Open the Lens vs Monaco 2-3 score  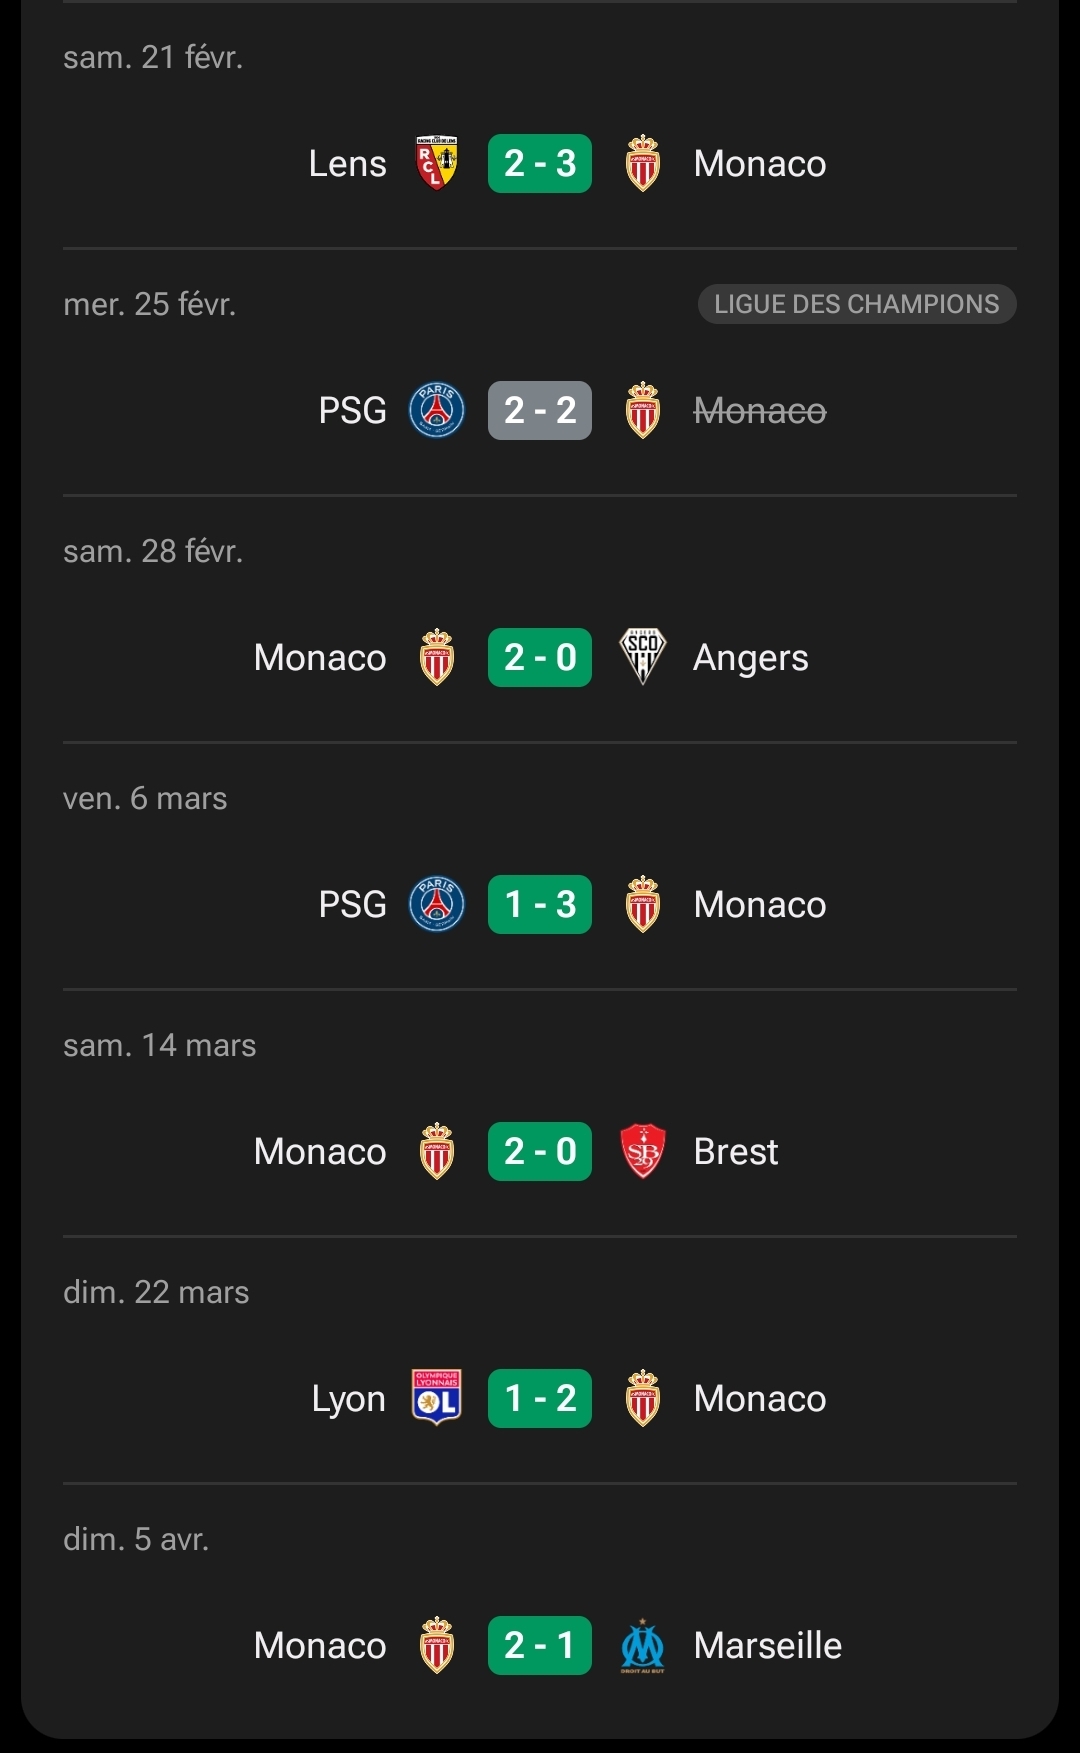[540, 163]
